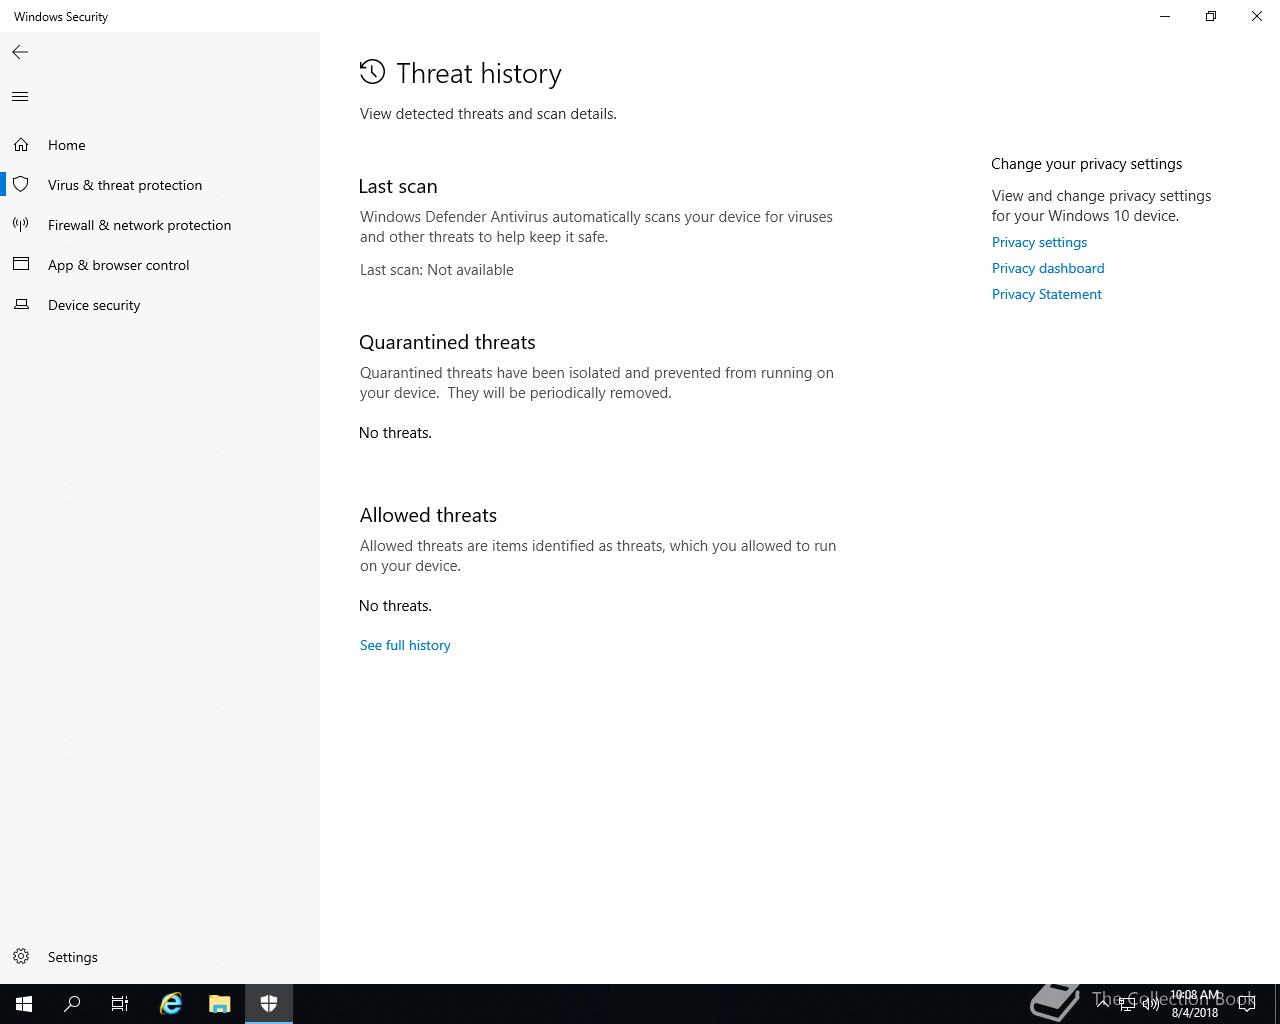Viewport: 1280px width, 1024px height.
Task: Click the Device security laptop icon
Action: (x=21, y=305)
